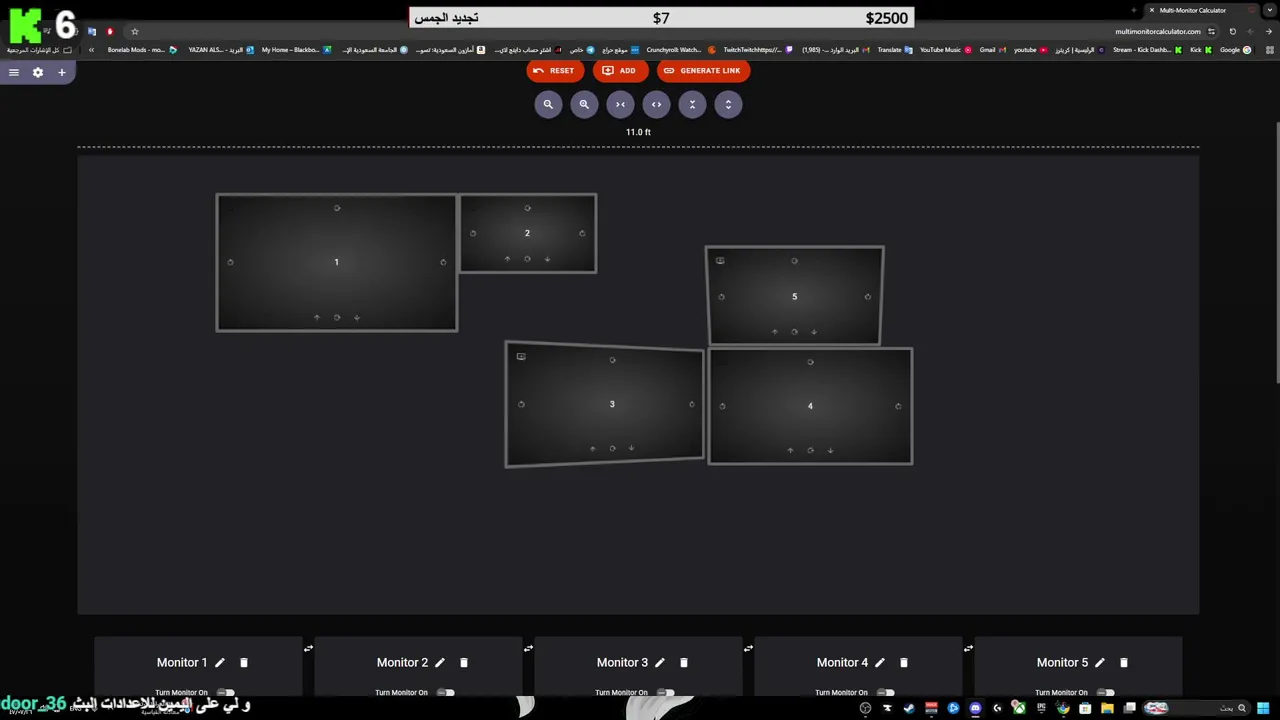Click the ADD button
Image resolution: width=1280 pixels, height=720 pixels.
tap(619, 71)
